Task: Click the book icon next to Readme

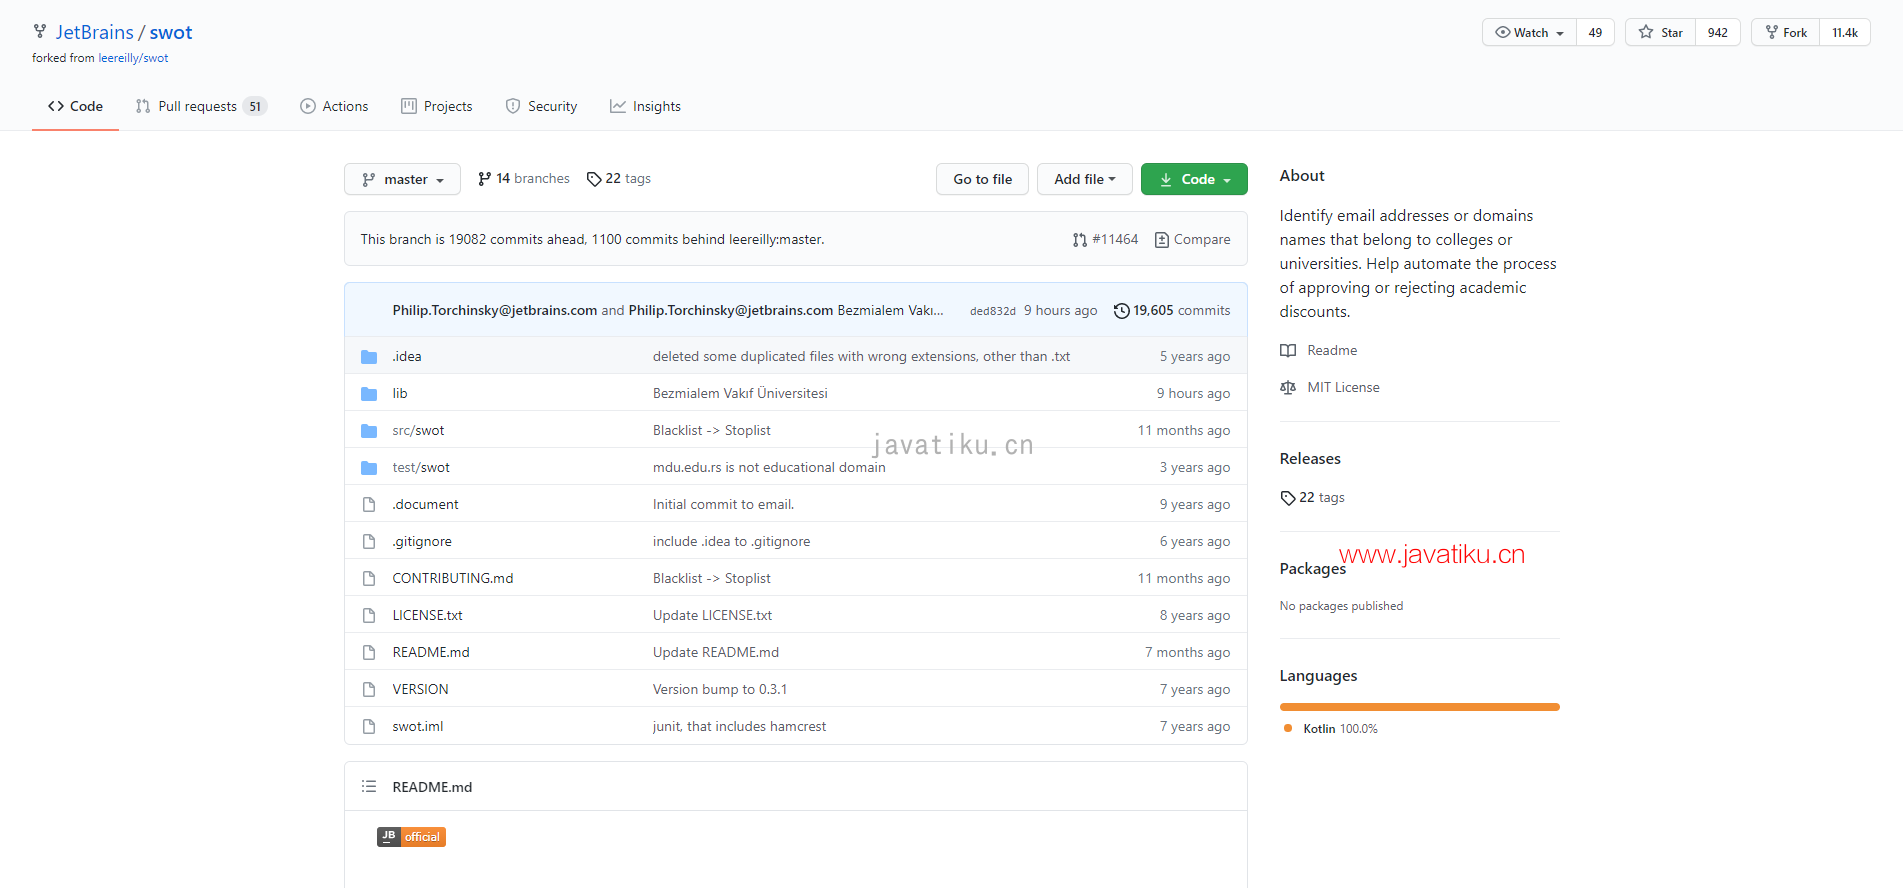Action: [x=1288, y=351]
